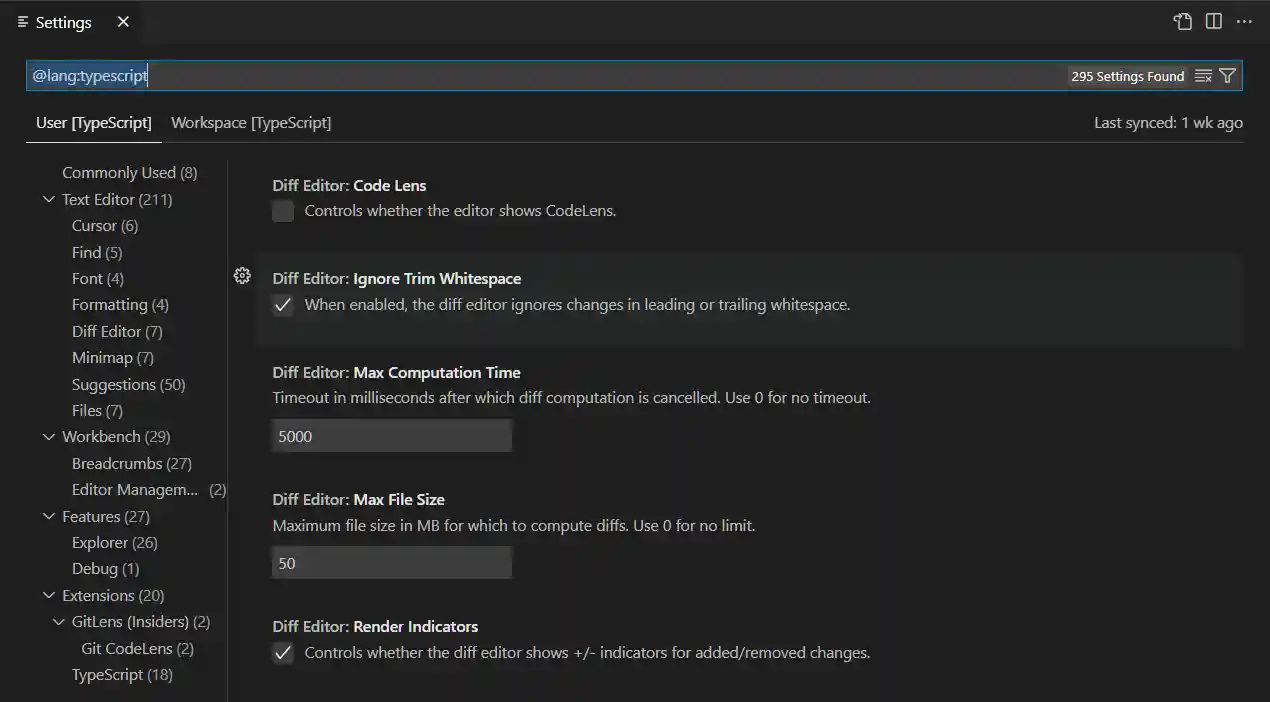Click the gear icon beside Ignore Trim Whitespace
1270x702 pixels.
(x=242, y=275)
